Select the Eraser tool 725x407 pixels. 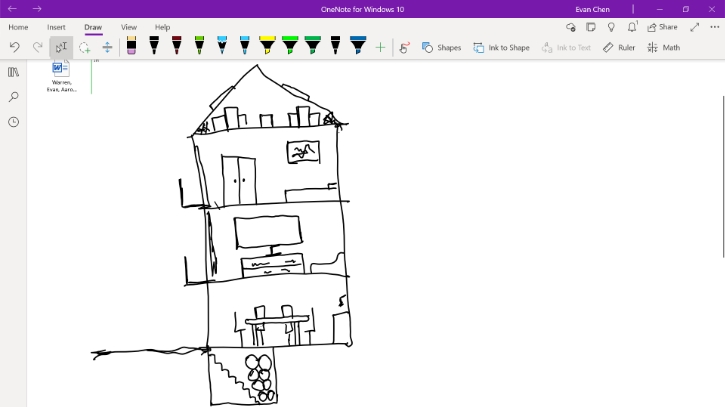point(131,46)
